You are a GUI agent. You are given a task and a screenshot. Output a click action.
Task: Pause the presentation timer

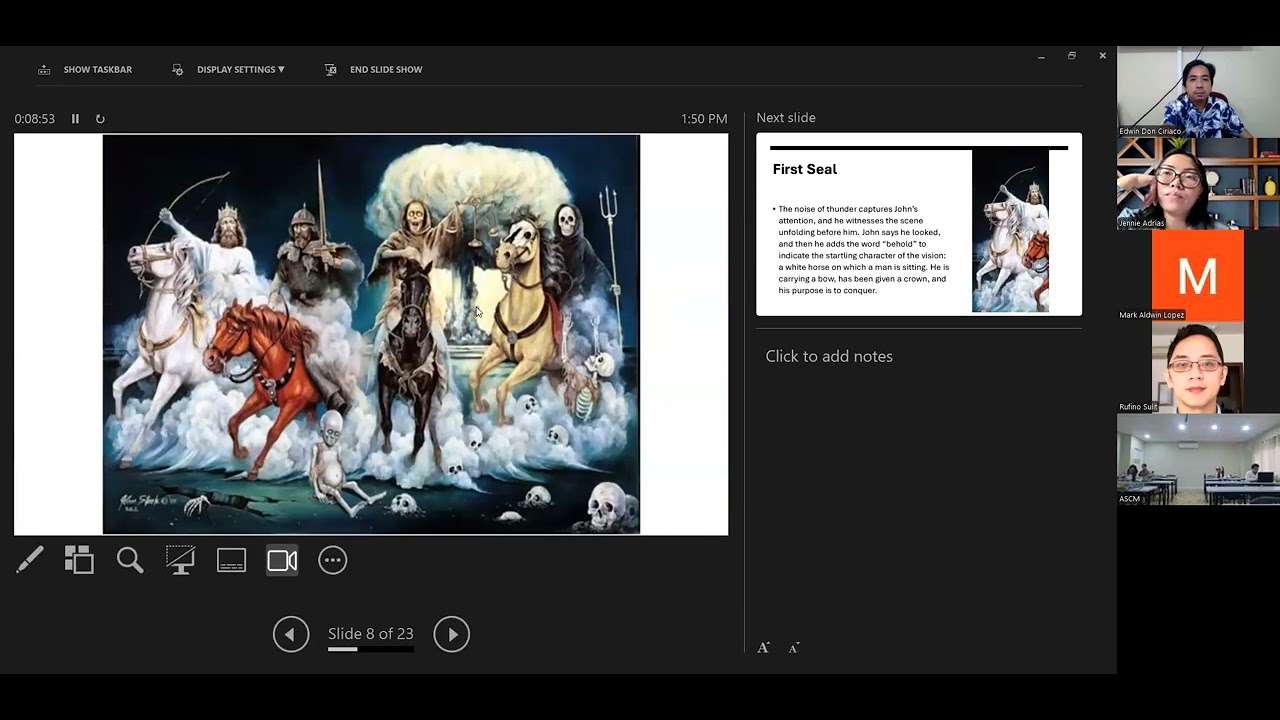click(75, 118)
